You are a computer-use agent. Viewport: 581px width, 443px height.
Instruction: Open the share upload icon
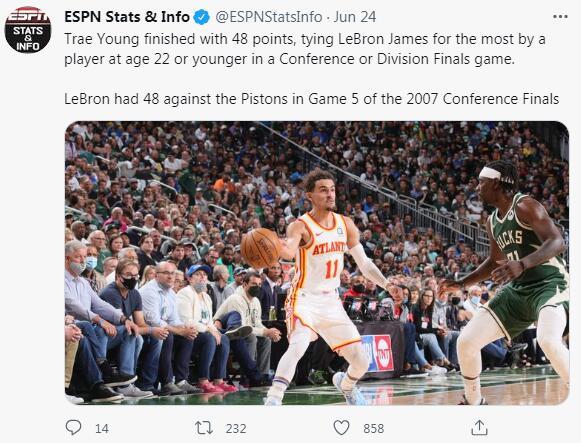[479, 427]
